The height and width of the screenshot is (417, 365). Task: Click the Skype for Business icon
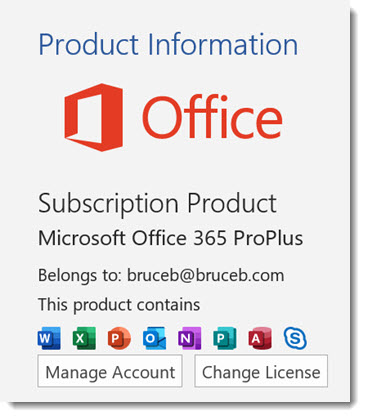pyautogui.click(x=295, y=338)
